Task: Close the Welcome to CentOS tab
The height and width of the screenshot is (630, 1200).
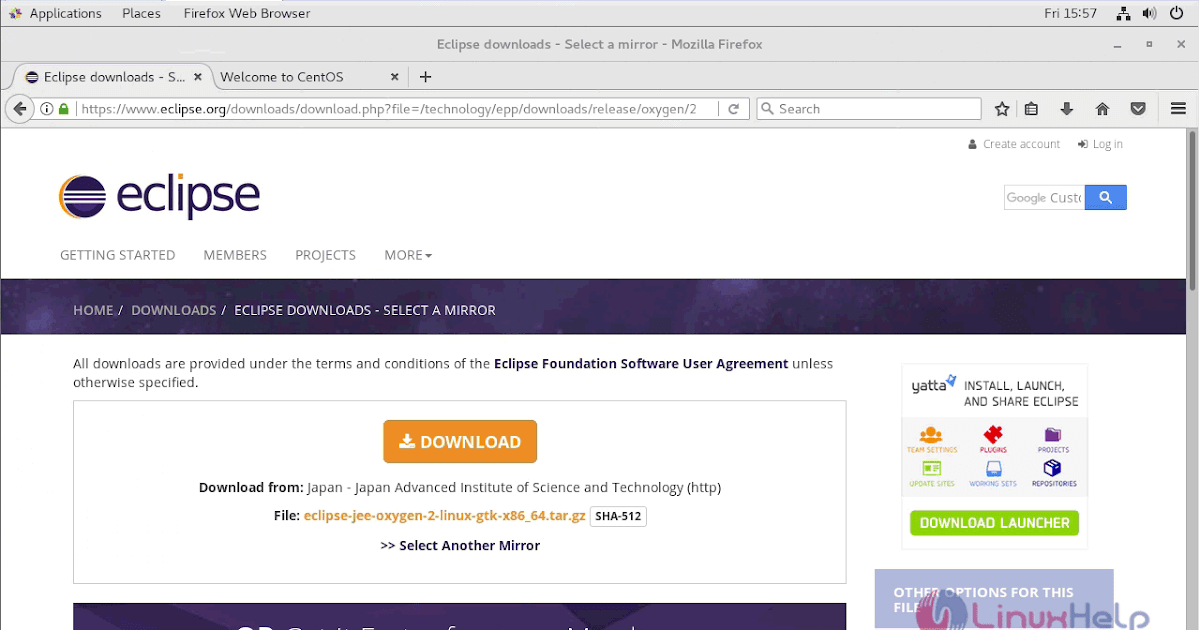Action: (394, 76)
